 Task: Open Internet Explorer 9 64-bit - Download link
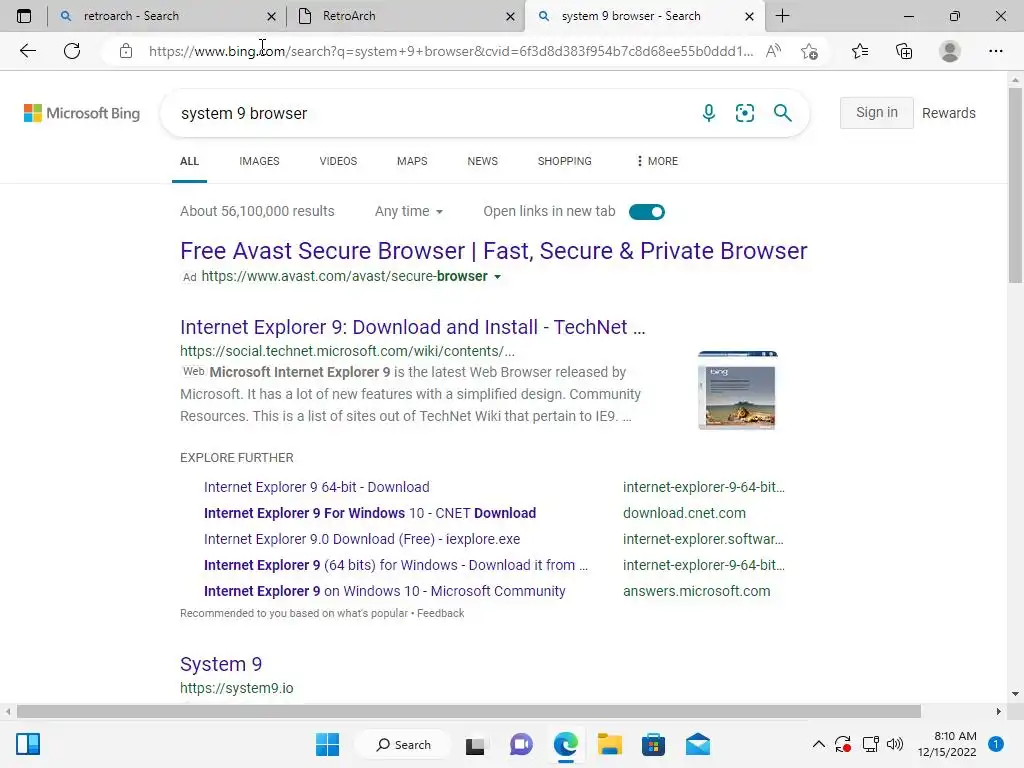317,487
